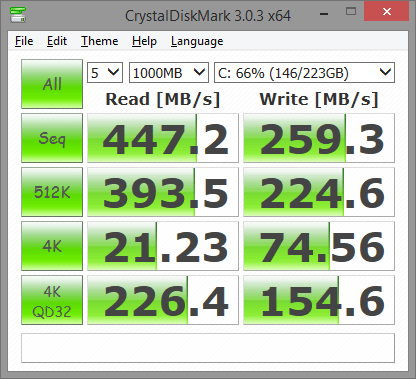
Task: Select the 4K read result 21.23
Action: [x=163, y=246]
